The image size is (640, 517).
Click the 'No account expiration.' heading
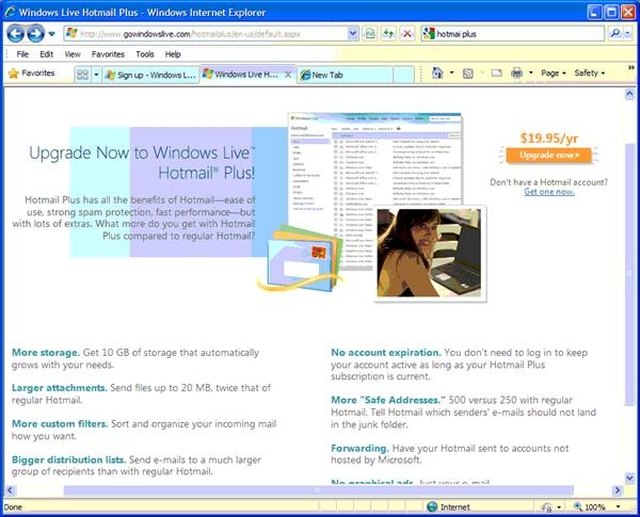(x=386, y=353)
